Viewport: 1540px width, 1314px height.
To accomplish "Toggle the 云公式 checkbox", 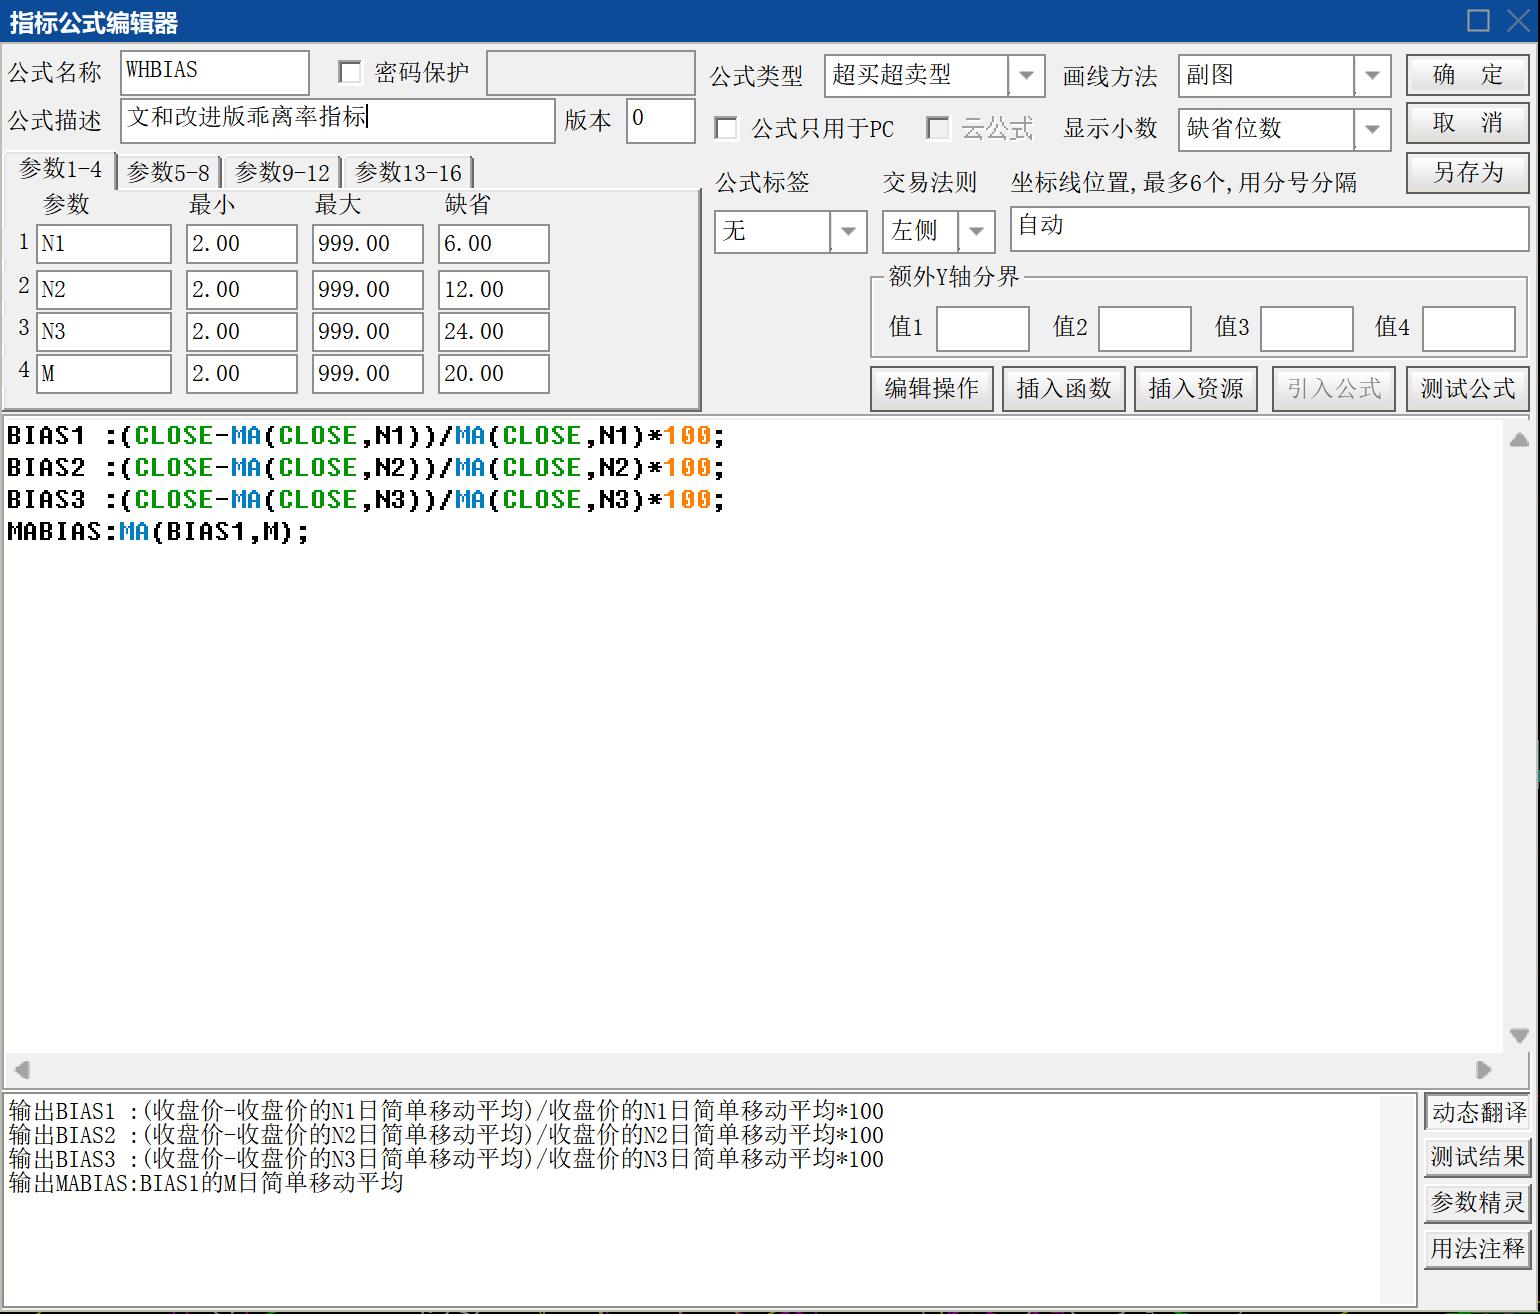I will click(938, 128).
